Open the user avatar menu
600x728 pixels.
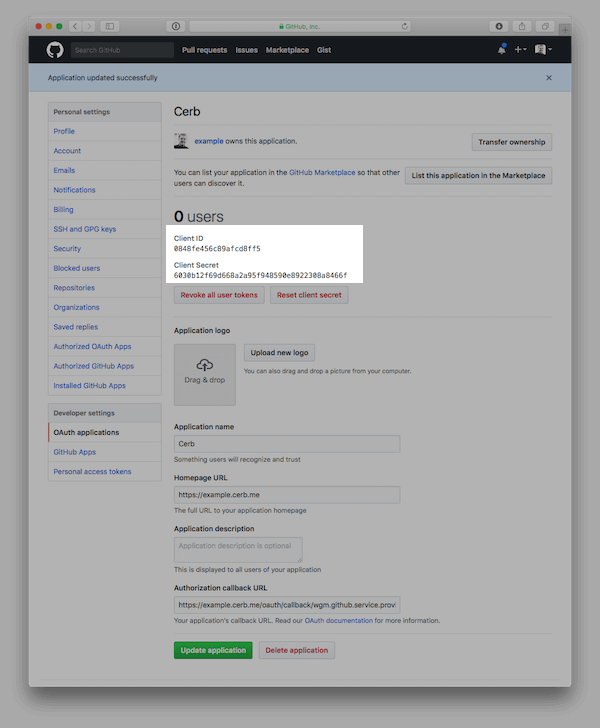pos(543,49)
